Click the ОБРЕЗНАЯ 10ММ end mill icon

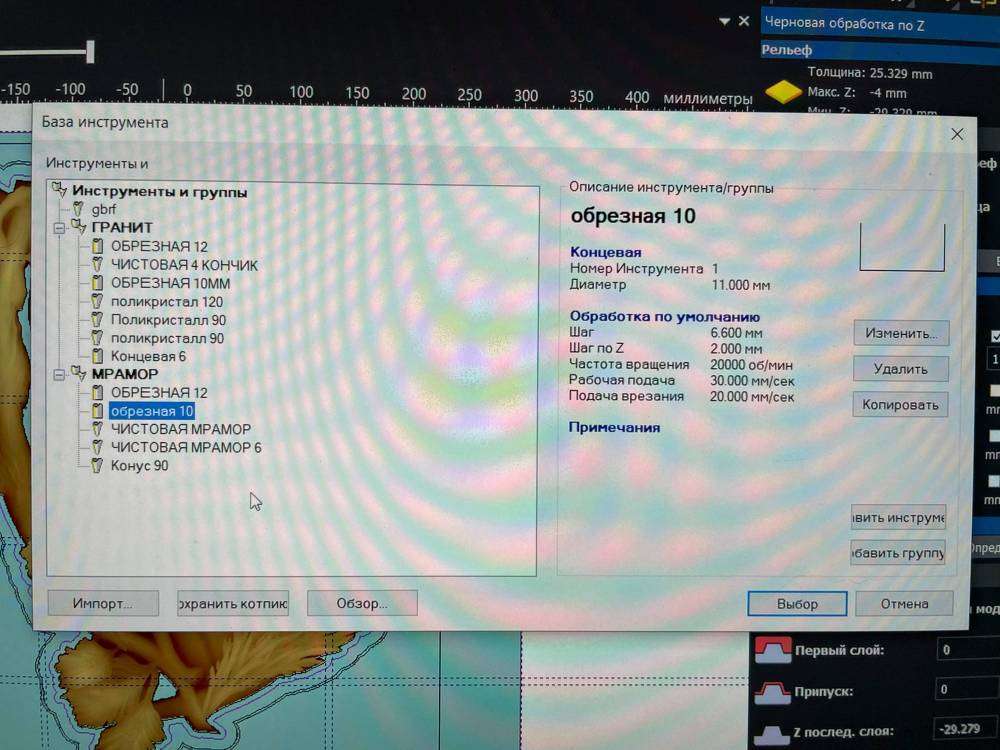point(97,283)
